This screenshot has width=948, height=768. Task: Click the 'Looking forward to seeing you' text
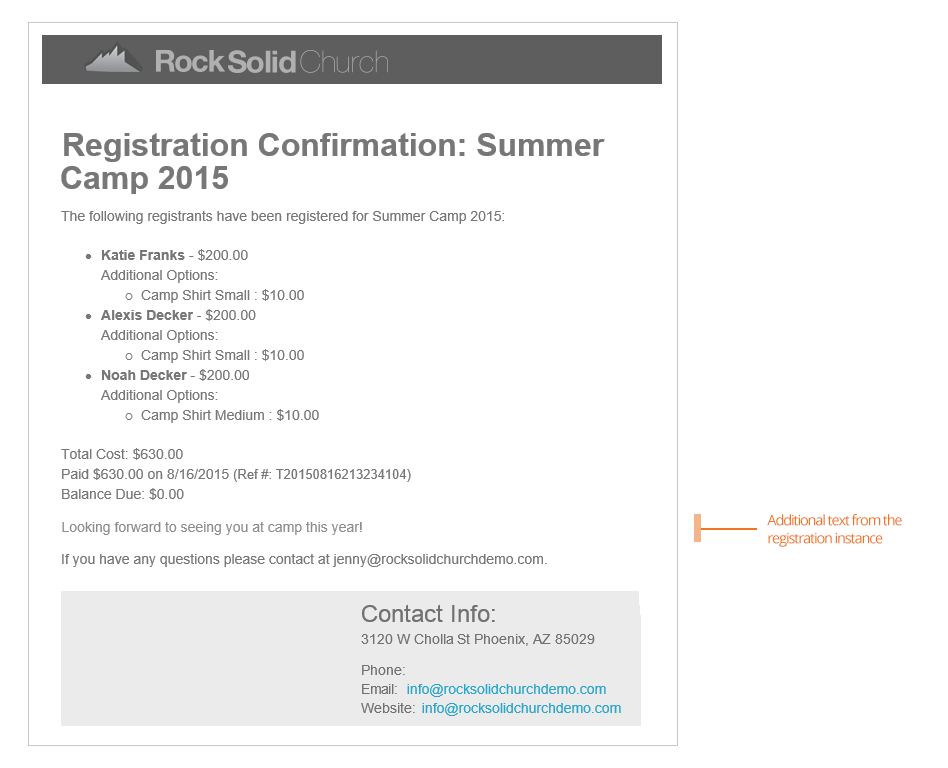pos(212,527)
